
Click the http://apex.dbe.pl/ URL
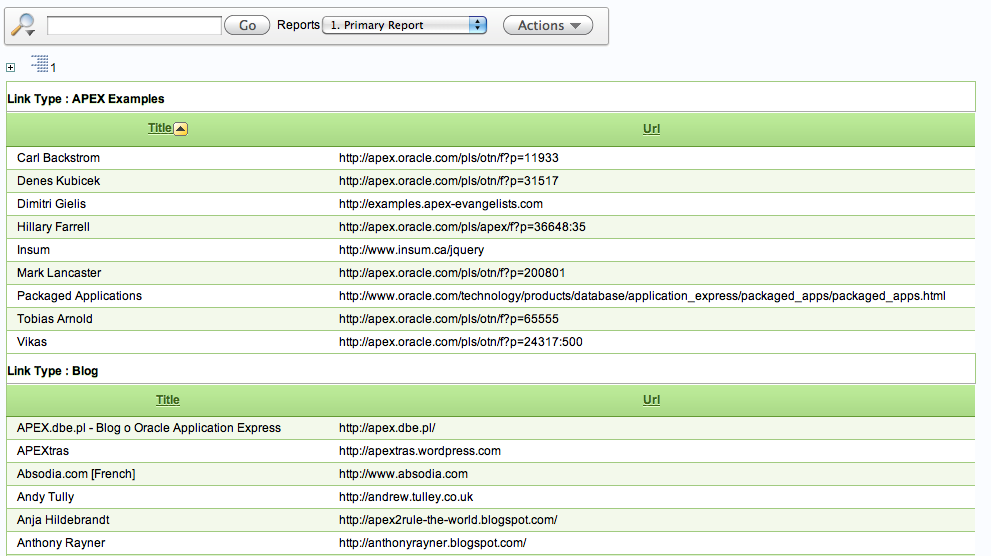[387, 428]
